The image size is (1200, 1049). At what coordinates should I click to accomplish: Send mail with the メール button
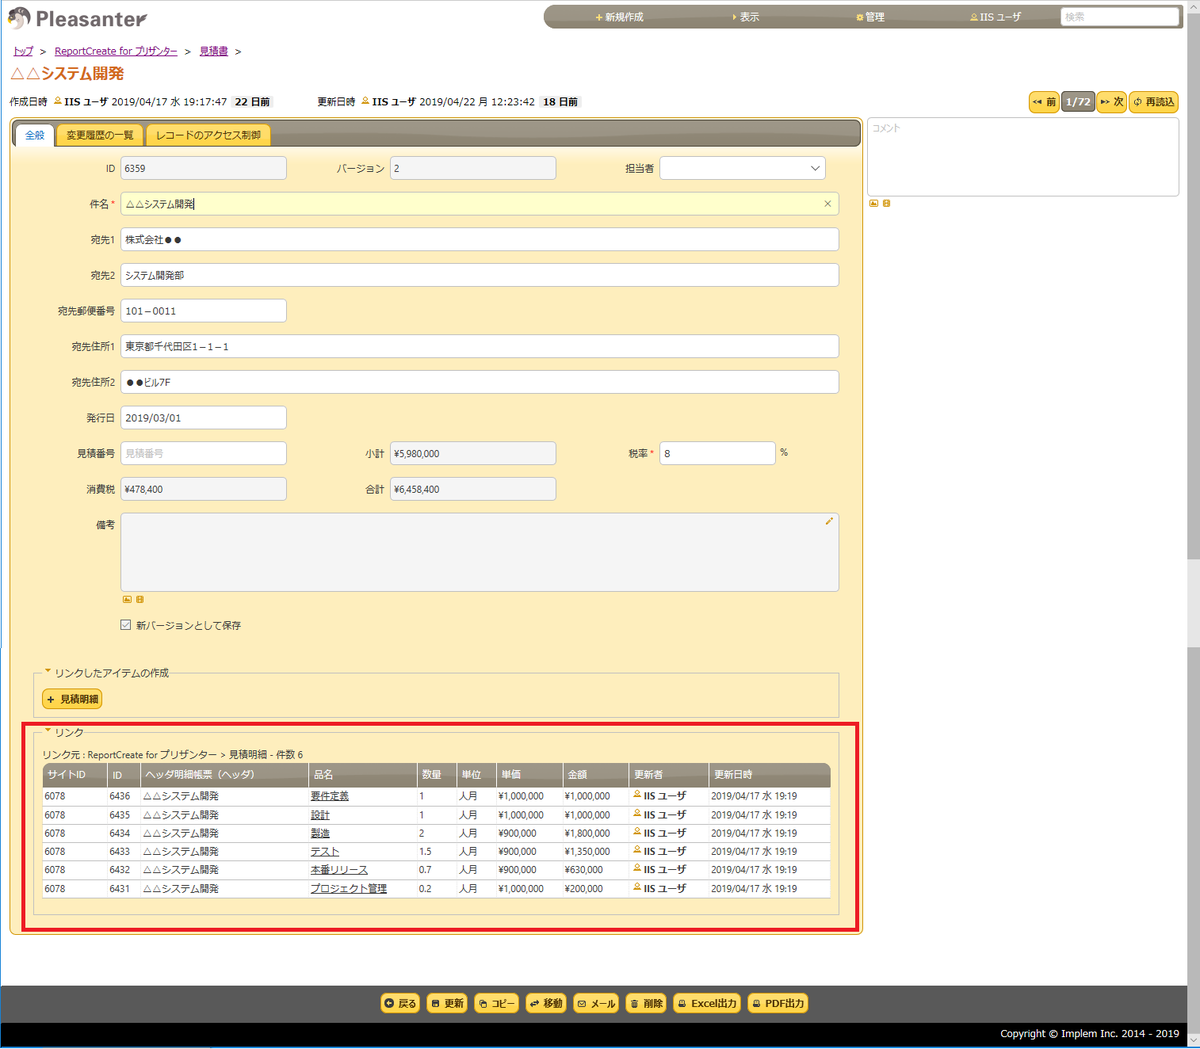click(x=597, y=1003)
